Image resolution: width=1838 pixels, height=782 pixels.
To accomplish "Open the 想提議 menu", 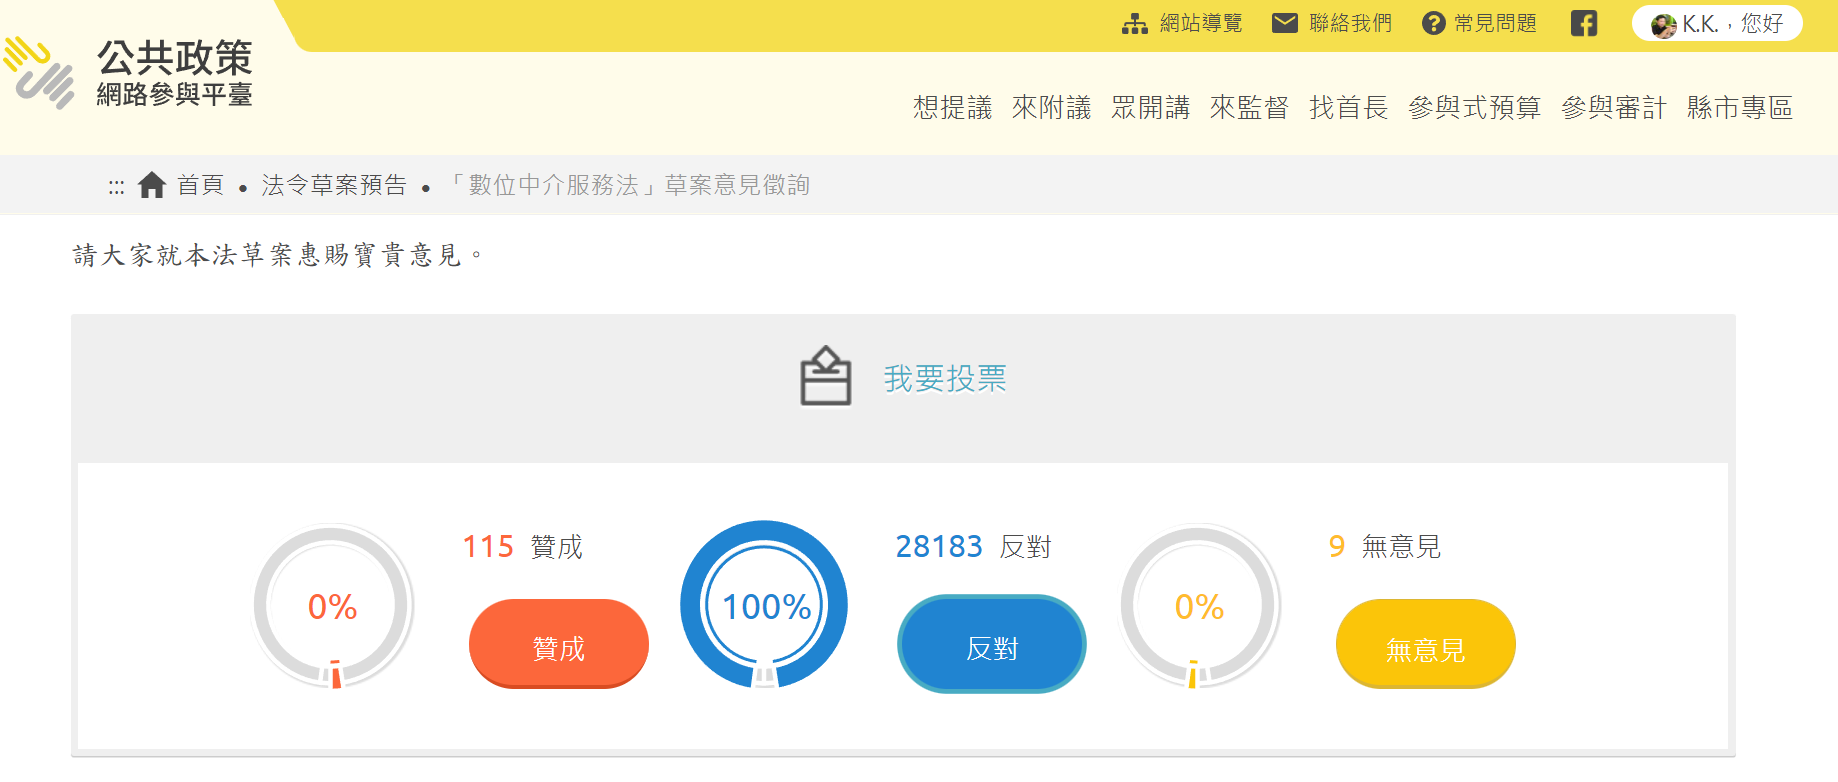I will click(x=952, y=108).
